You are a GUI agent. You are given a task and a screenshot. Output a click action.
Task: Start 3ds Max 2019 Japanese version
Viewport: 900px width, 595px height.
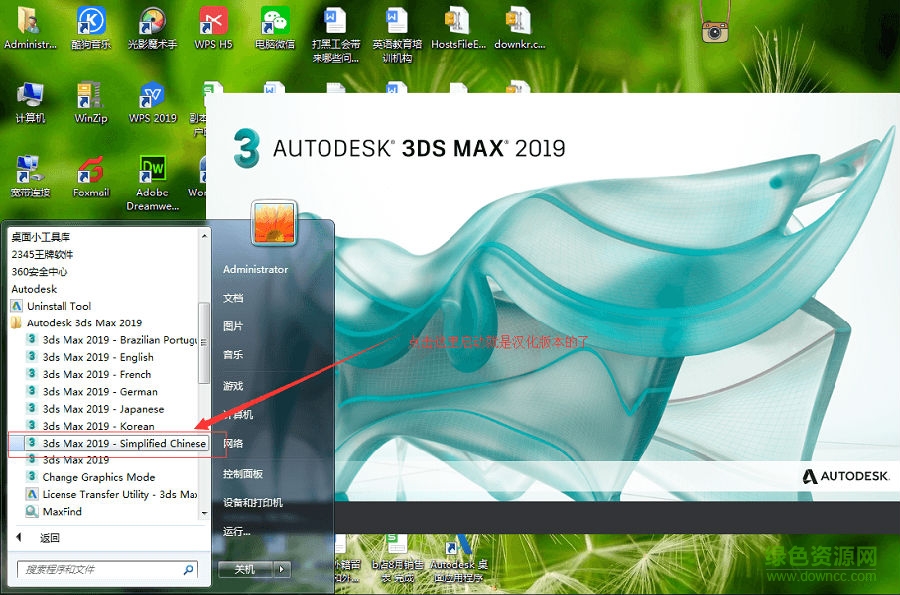click(x=102, y=409)
